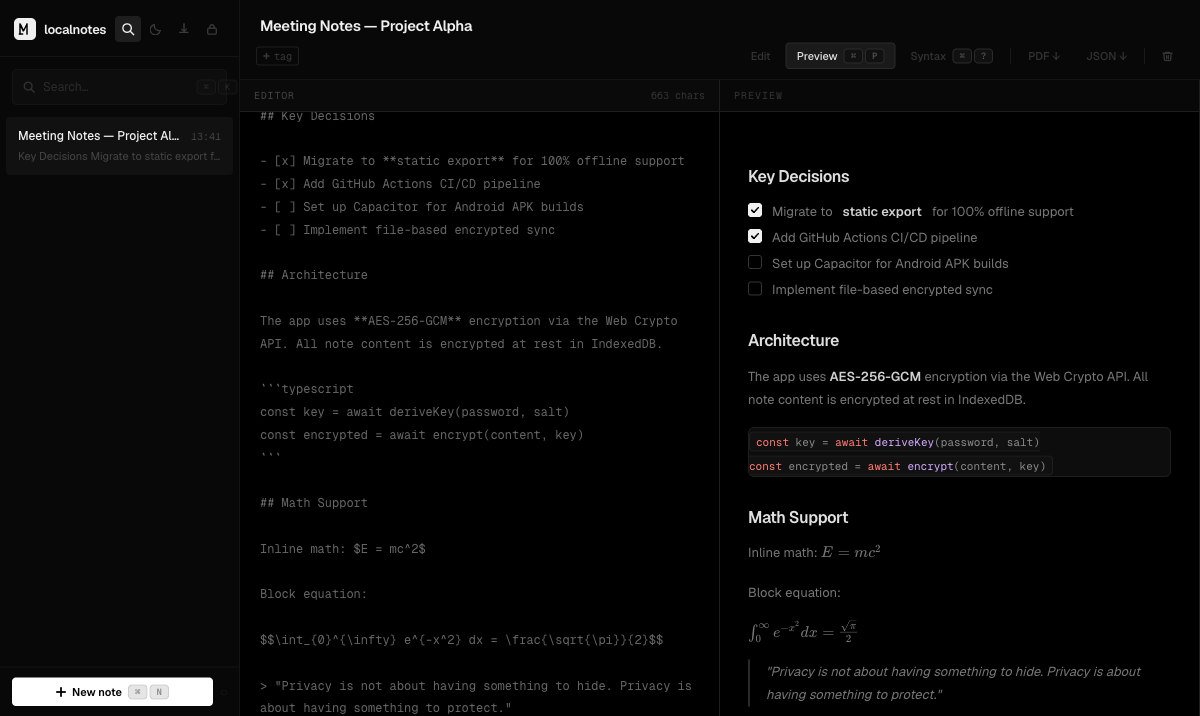The image size is (1200, 716).
Task: Delete the note using the trash icon
Action: pyautogui.click(x=1167, y=56)
